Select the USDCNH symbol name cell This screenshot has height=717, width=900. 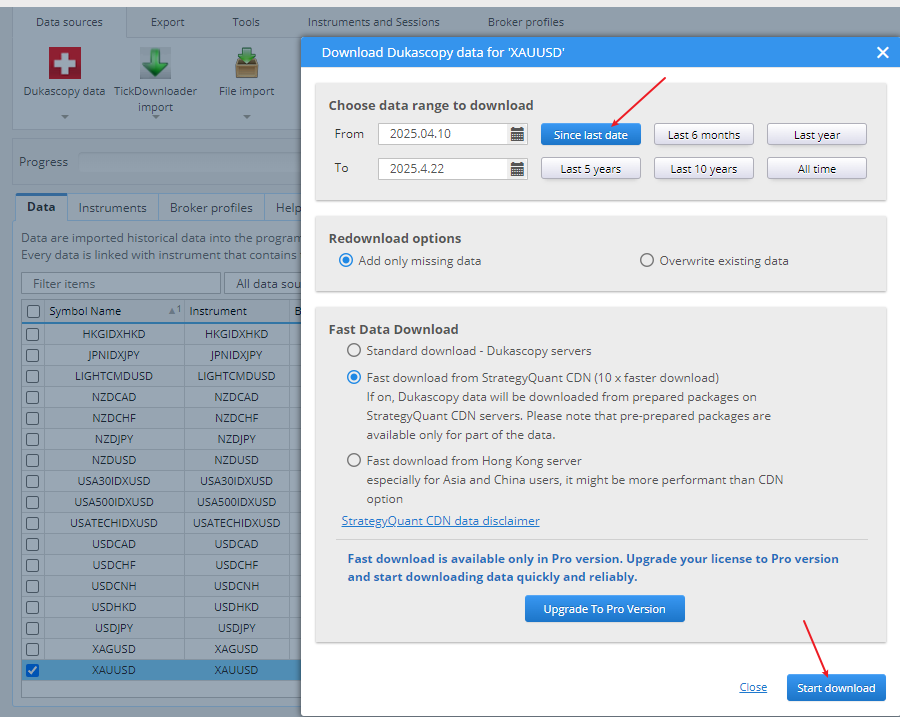pos(114,586)
